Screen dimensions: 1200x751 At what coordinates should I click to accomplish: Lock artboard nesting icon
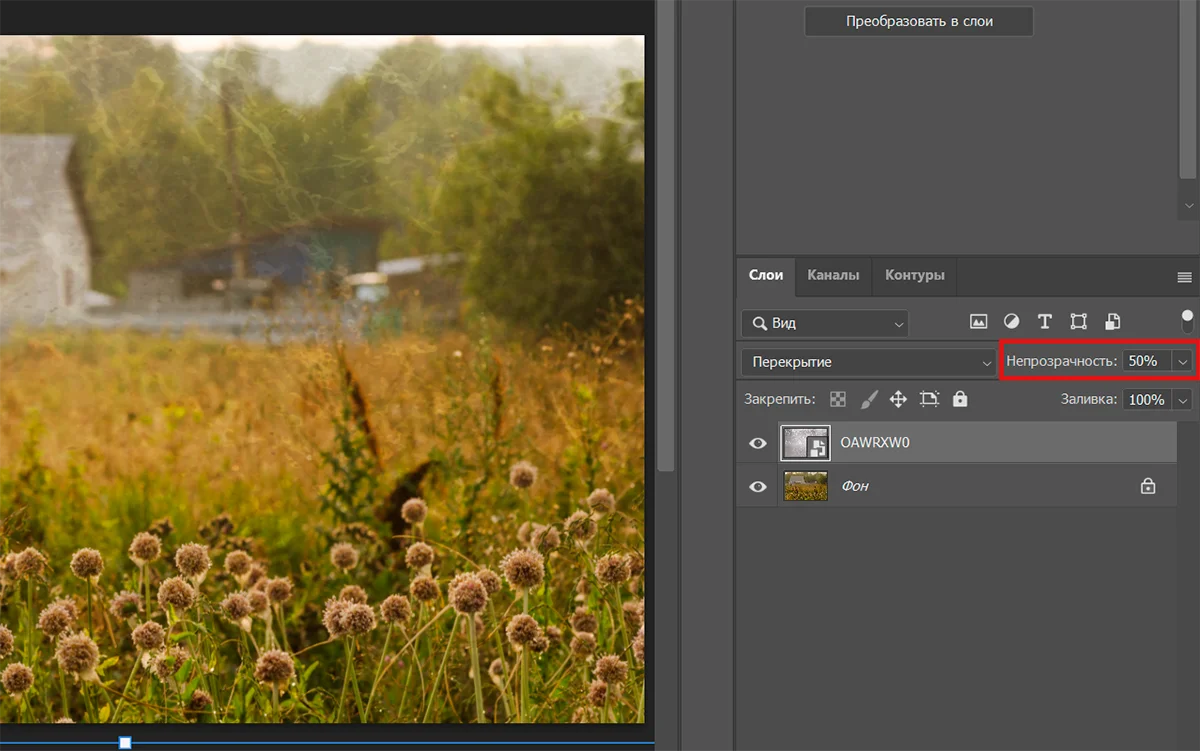point(930,399)
